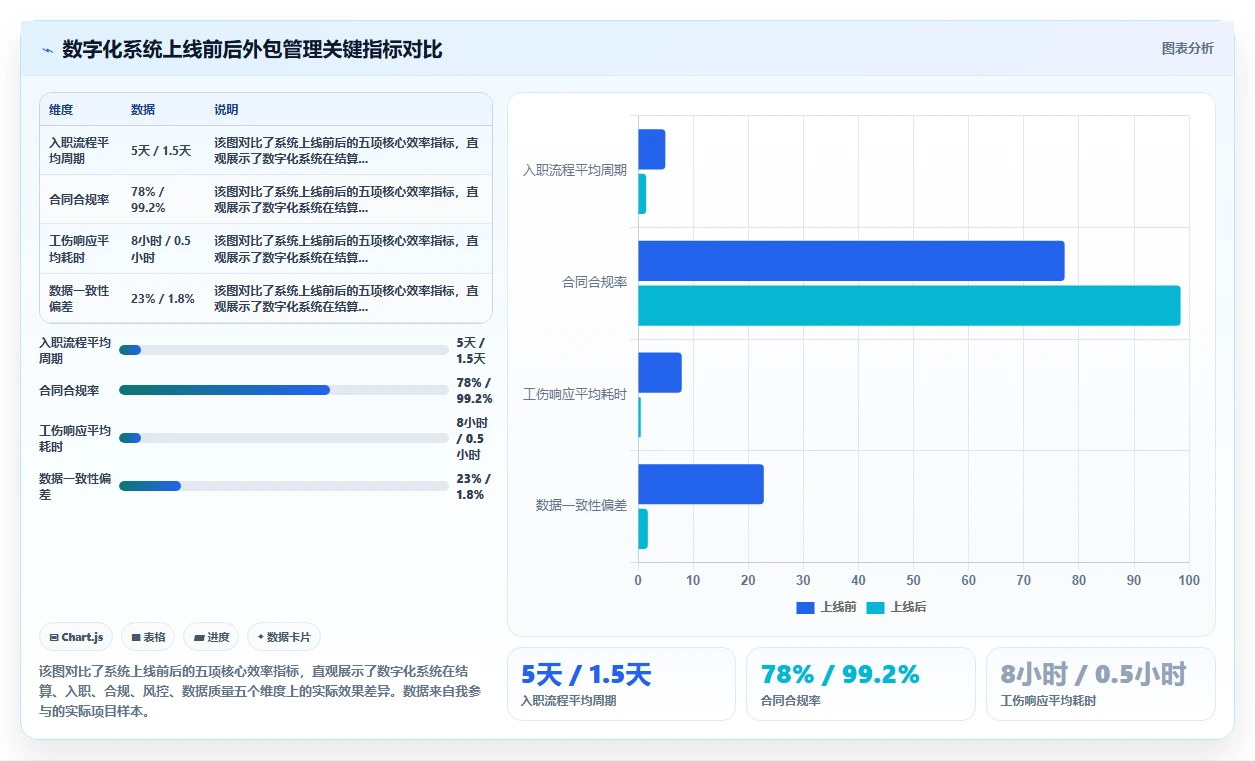1255x761 pixels.
Task: Click the 上线后 bar for 数据一致性偏差
Action: (x=643, y=529)
